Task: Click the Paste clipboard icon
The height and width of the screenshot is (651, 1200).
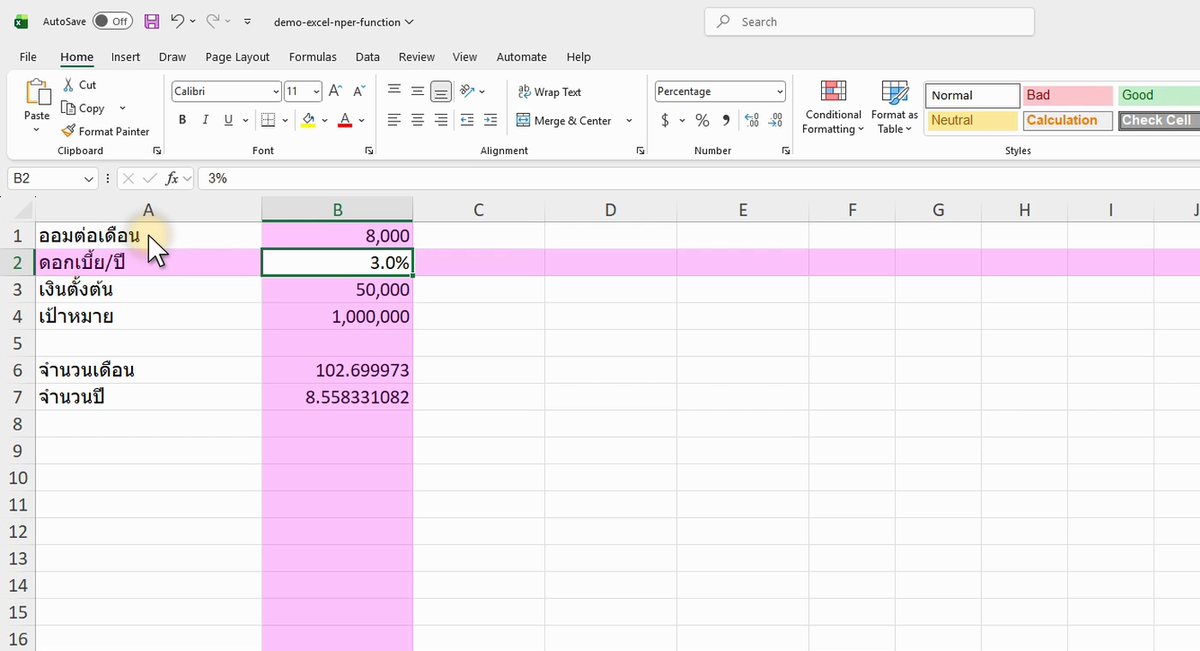Action: click(x=37, y=92)
